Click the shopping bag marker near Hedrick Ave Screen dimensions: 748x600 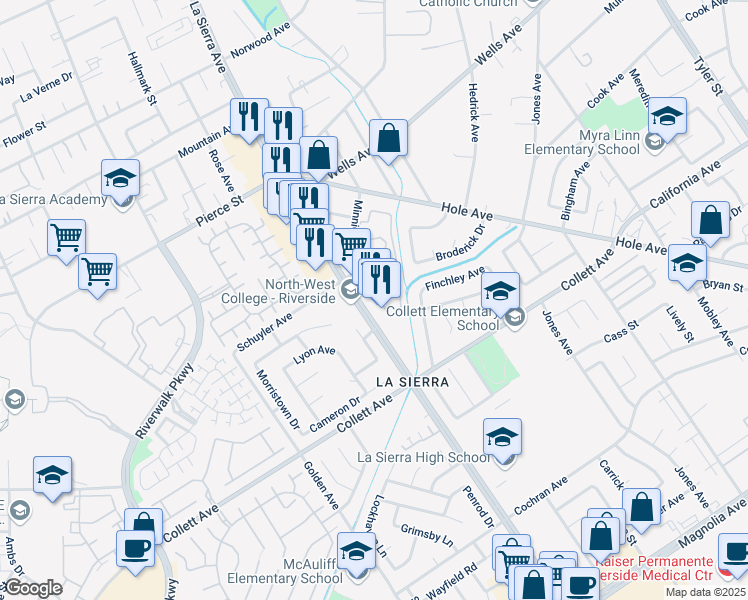point(388,138)
